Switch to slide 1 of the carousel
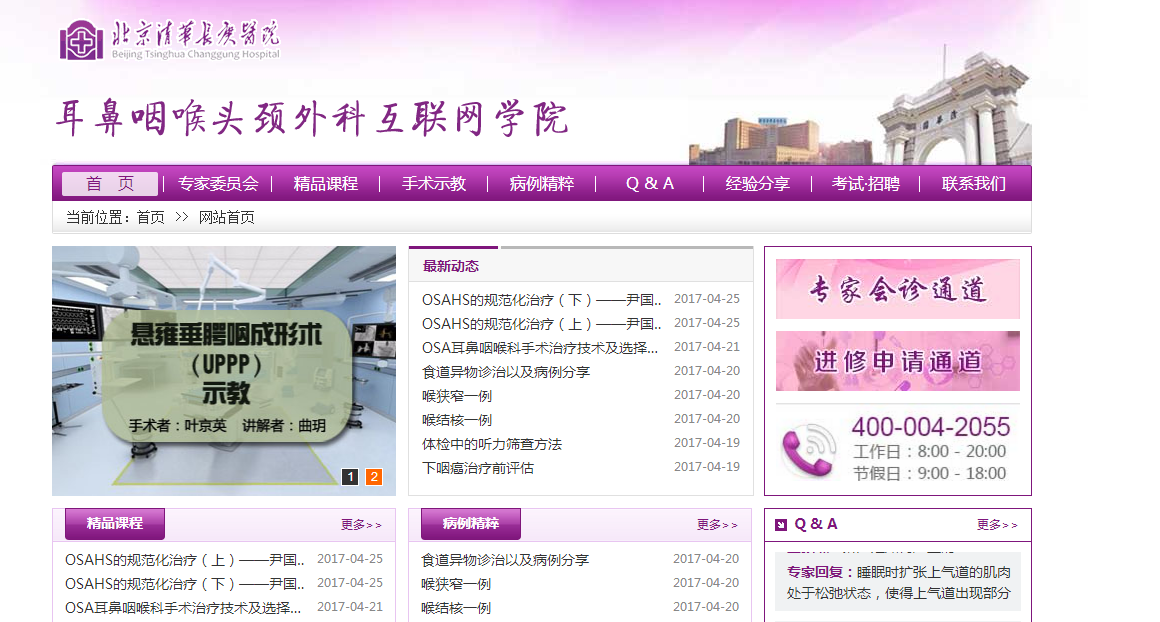The image size is (1160, 622). pyautogui.click(x=350, y=477)
